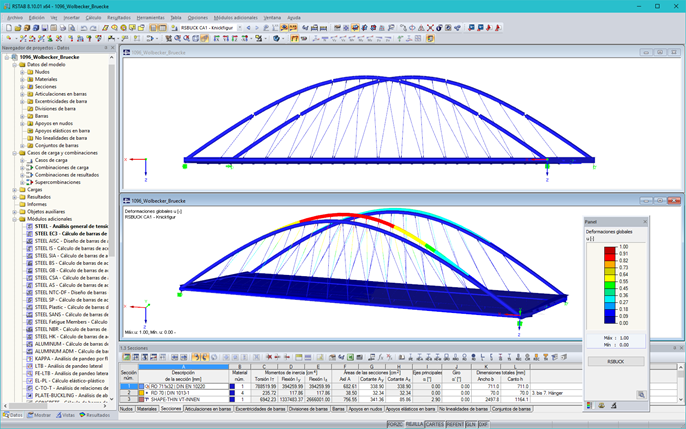686x429 pixels.
Task: Toggle the show results icon in second toolbar
Action: [x=295, y=39]
